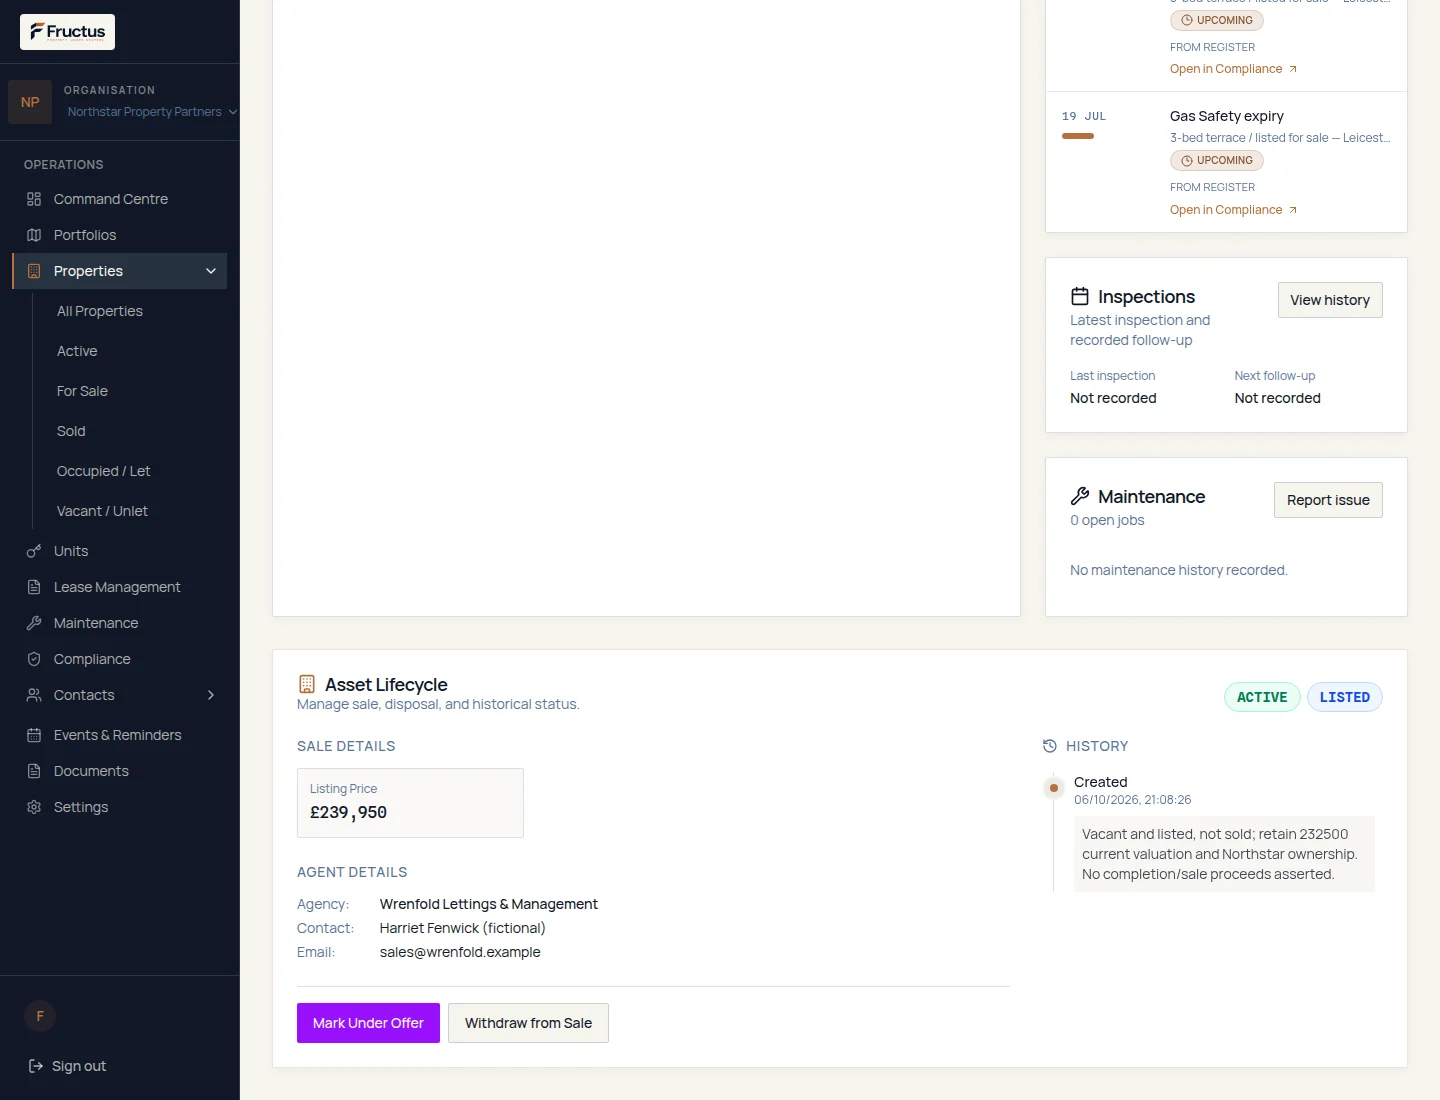Select Occupied / Let properties

pyautogui.click(x=103, y=471)
